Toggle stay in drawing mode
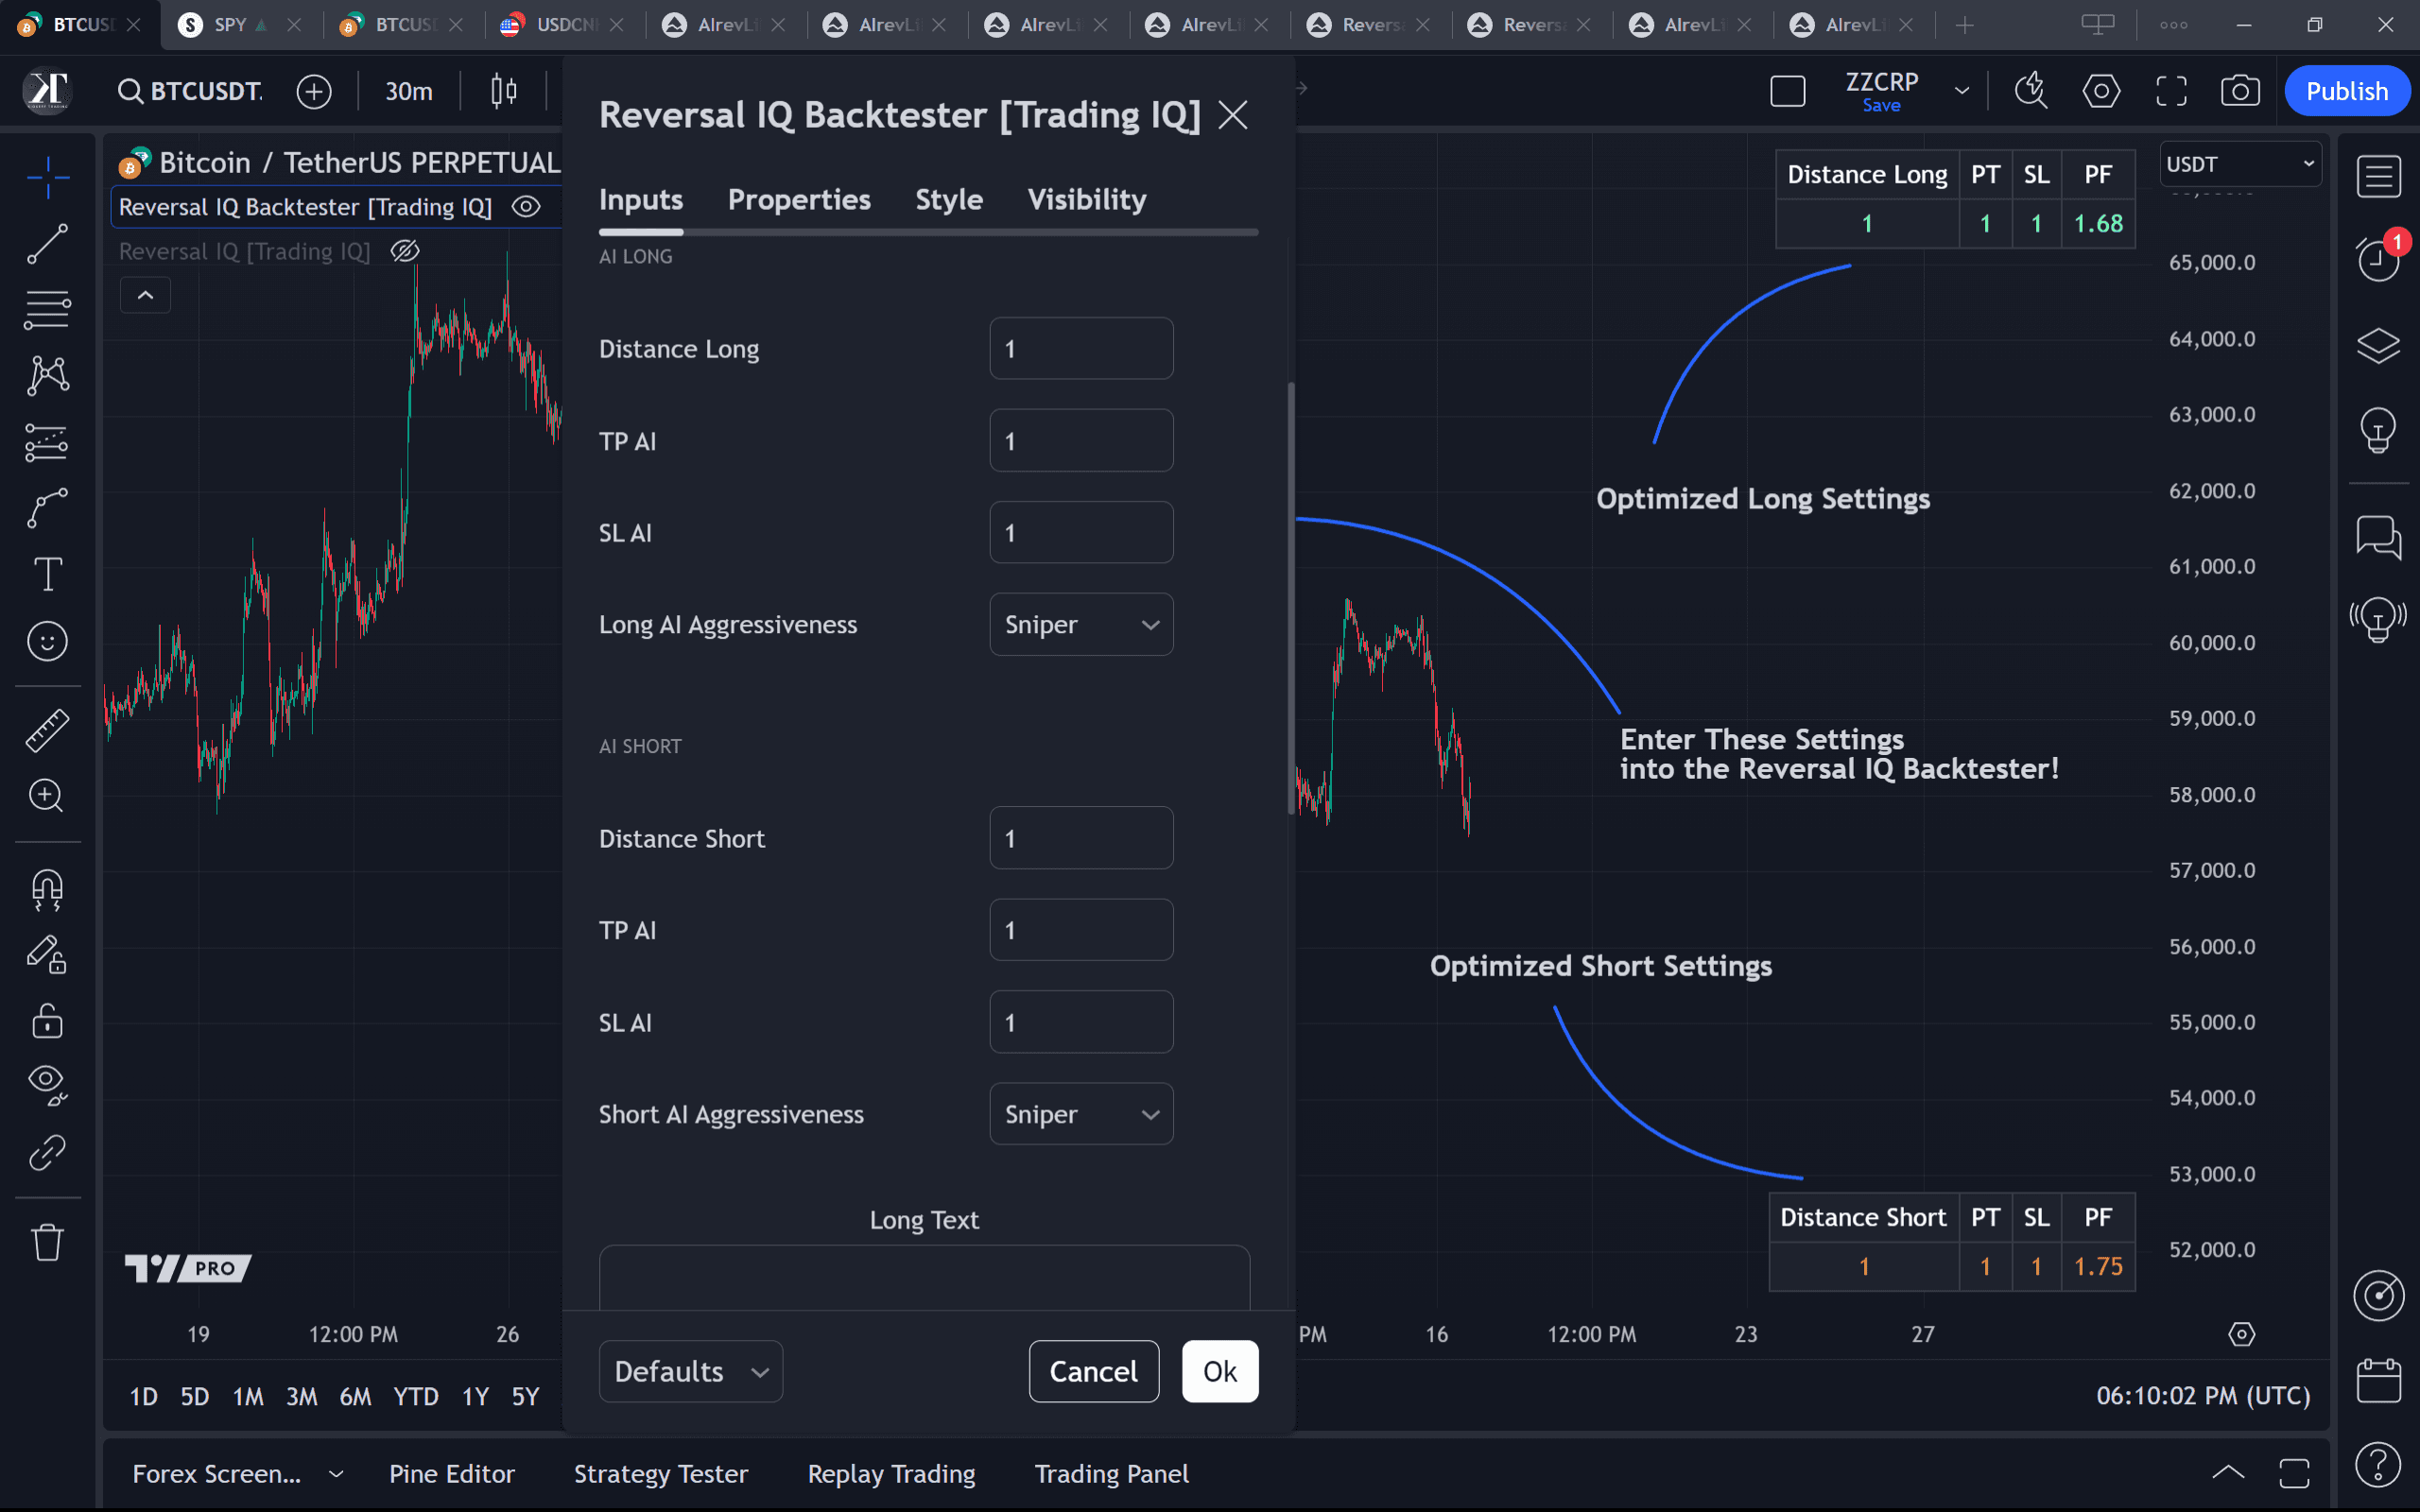The height and width of the screenshot is (1512, 2420). [47, 955]
